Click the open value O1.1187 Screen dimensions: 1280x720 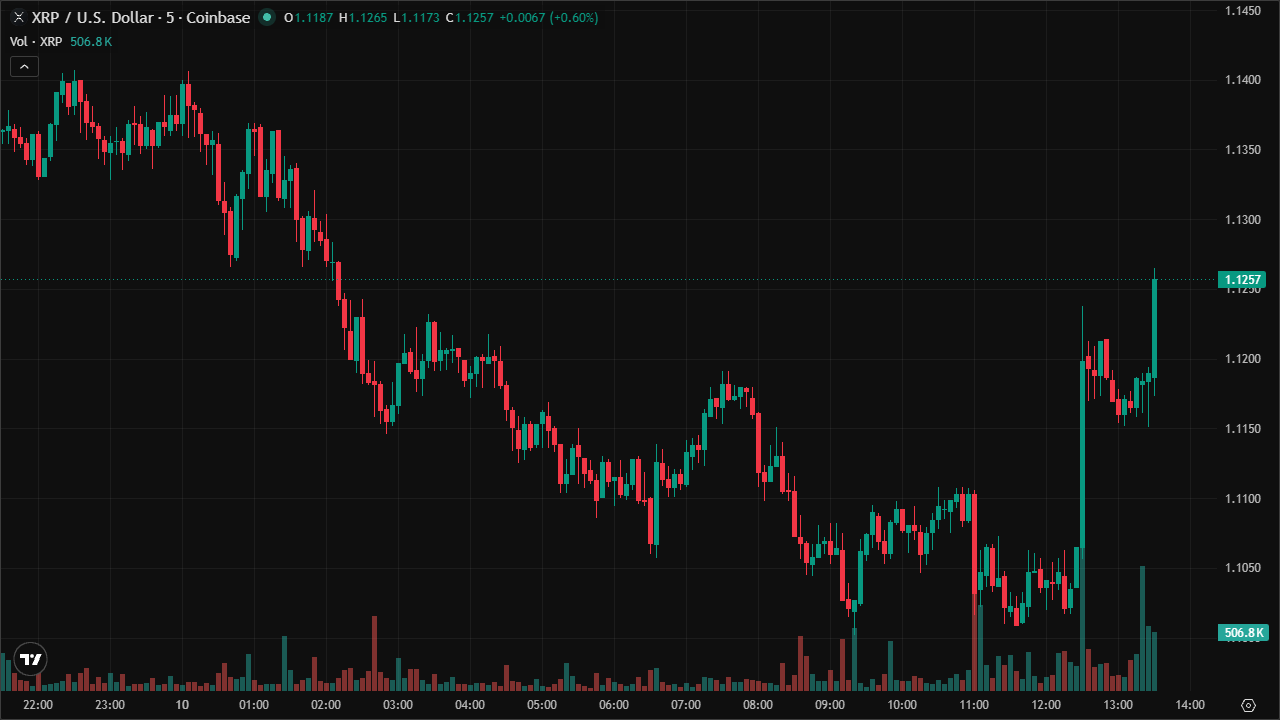pos(309,17)
